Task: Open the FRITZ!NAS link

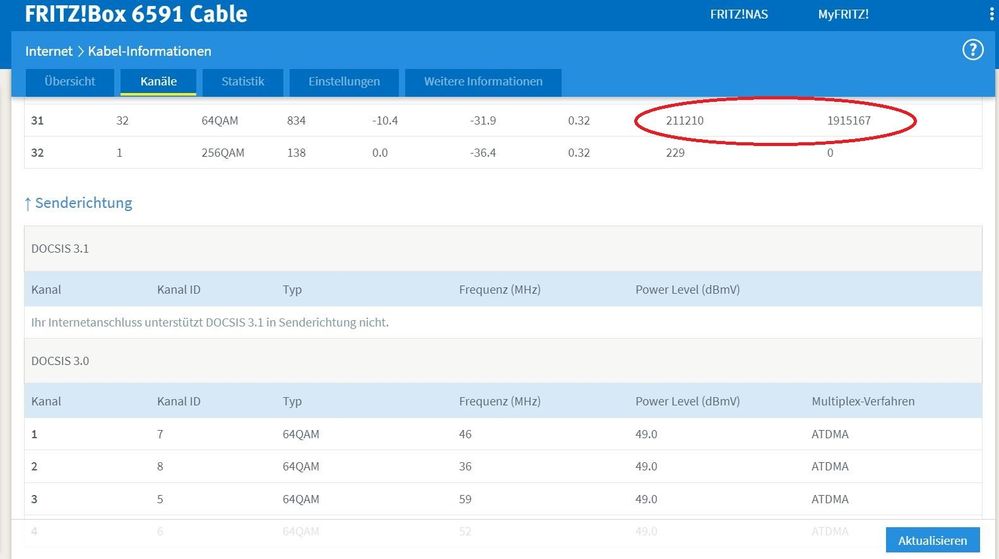Action: (738, 15)
